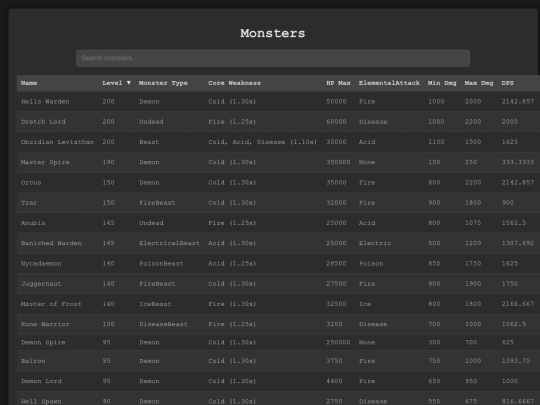Click Hell Spawn's level 90 cell

click(106, 401)
